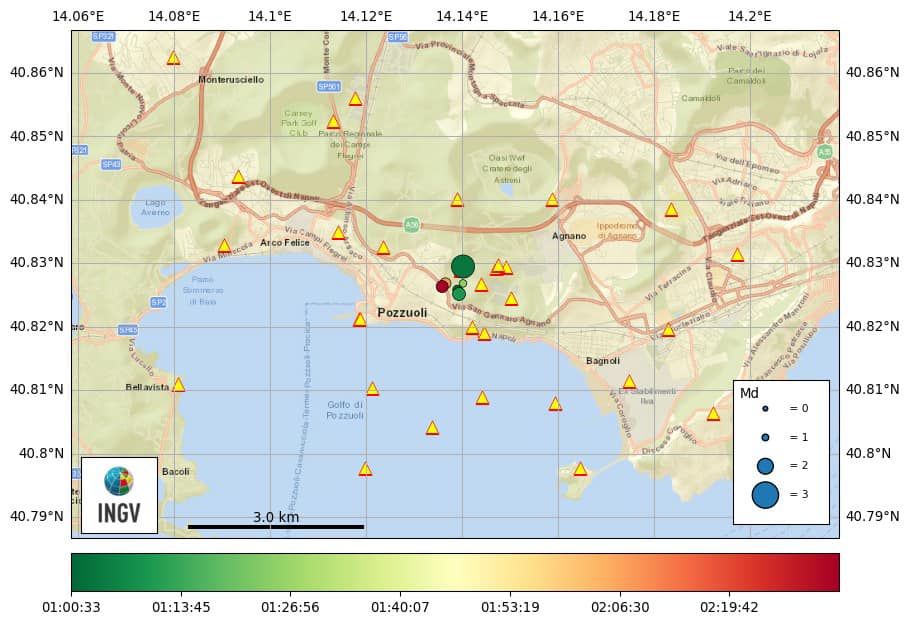Click the dark green start of the colorbar
Screen dimensions: 910x624
pos(80,573)
